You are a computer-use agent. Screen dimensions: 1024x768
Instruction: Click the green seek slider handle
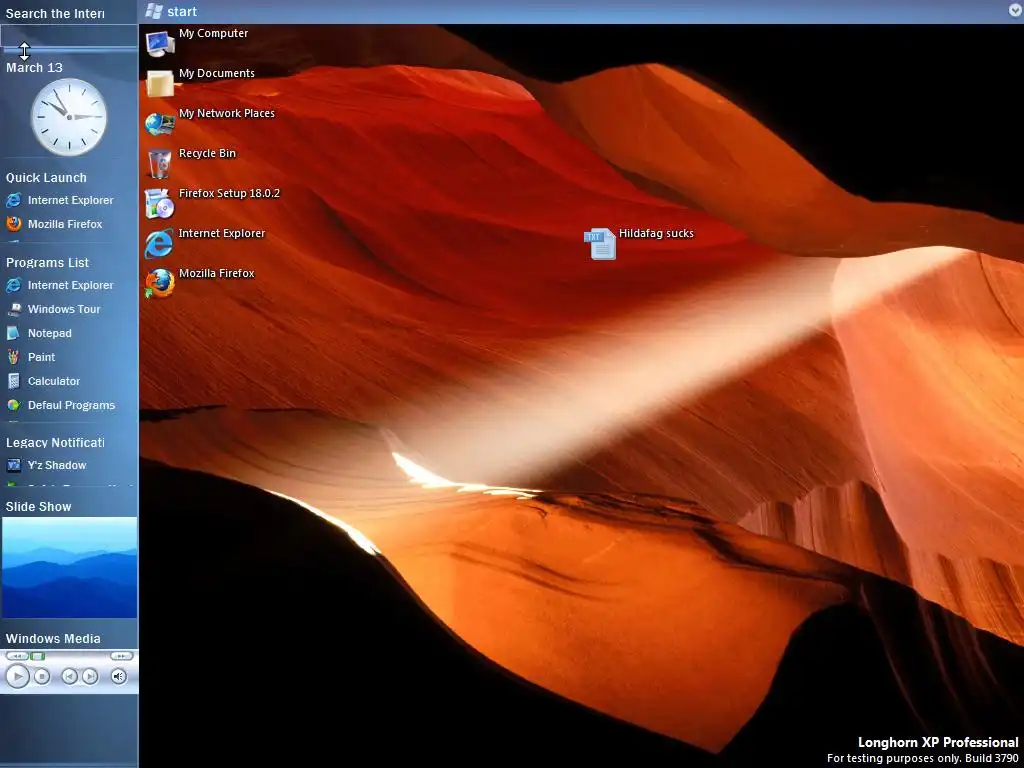point(38,656)
